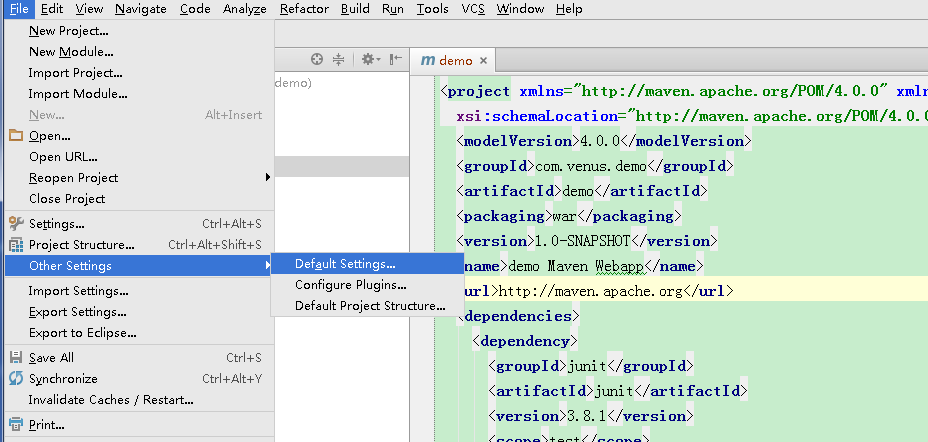Choose Open URL... menu entry
Viewport: 928px width, 442px height.
coord(140,157)
